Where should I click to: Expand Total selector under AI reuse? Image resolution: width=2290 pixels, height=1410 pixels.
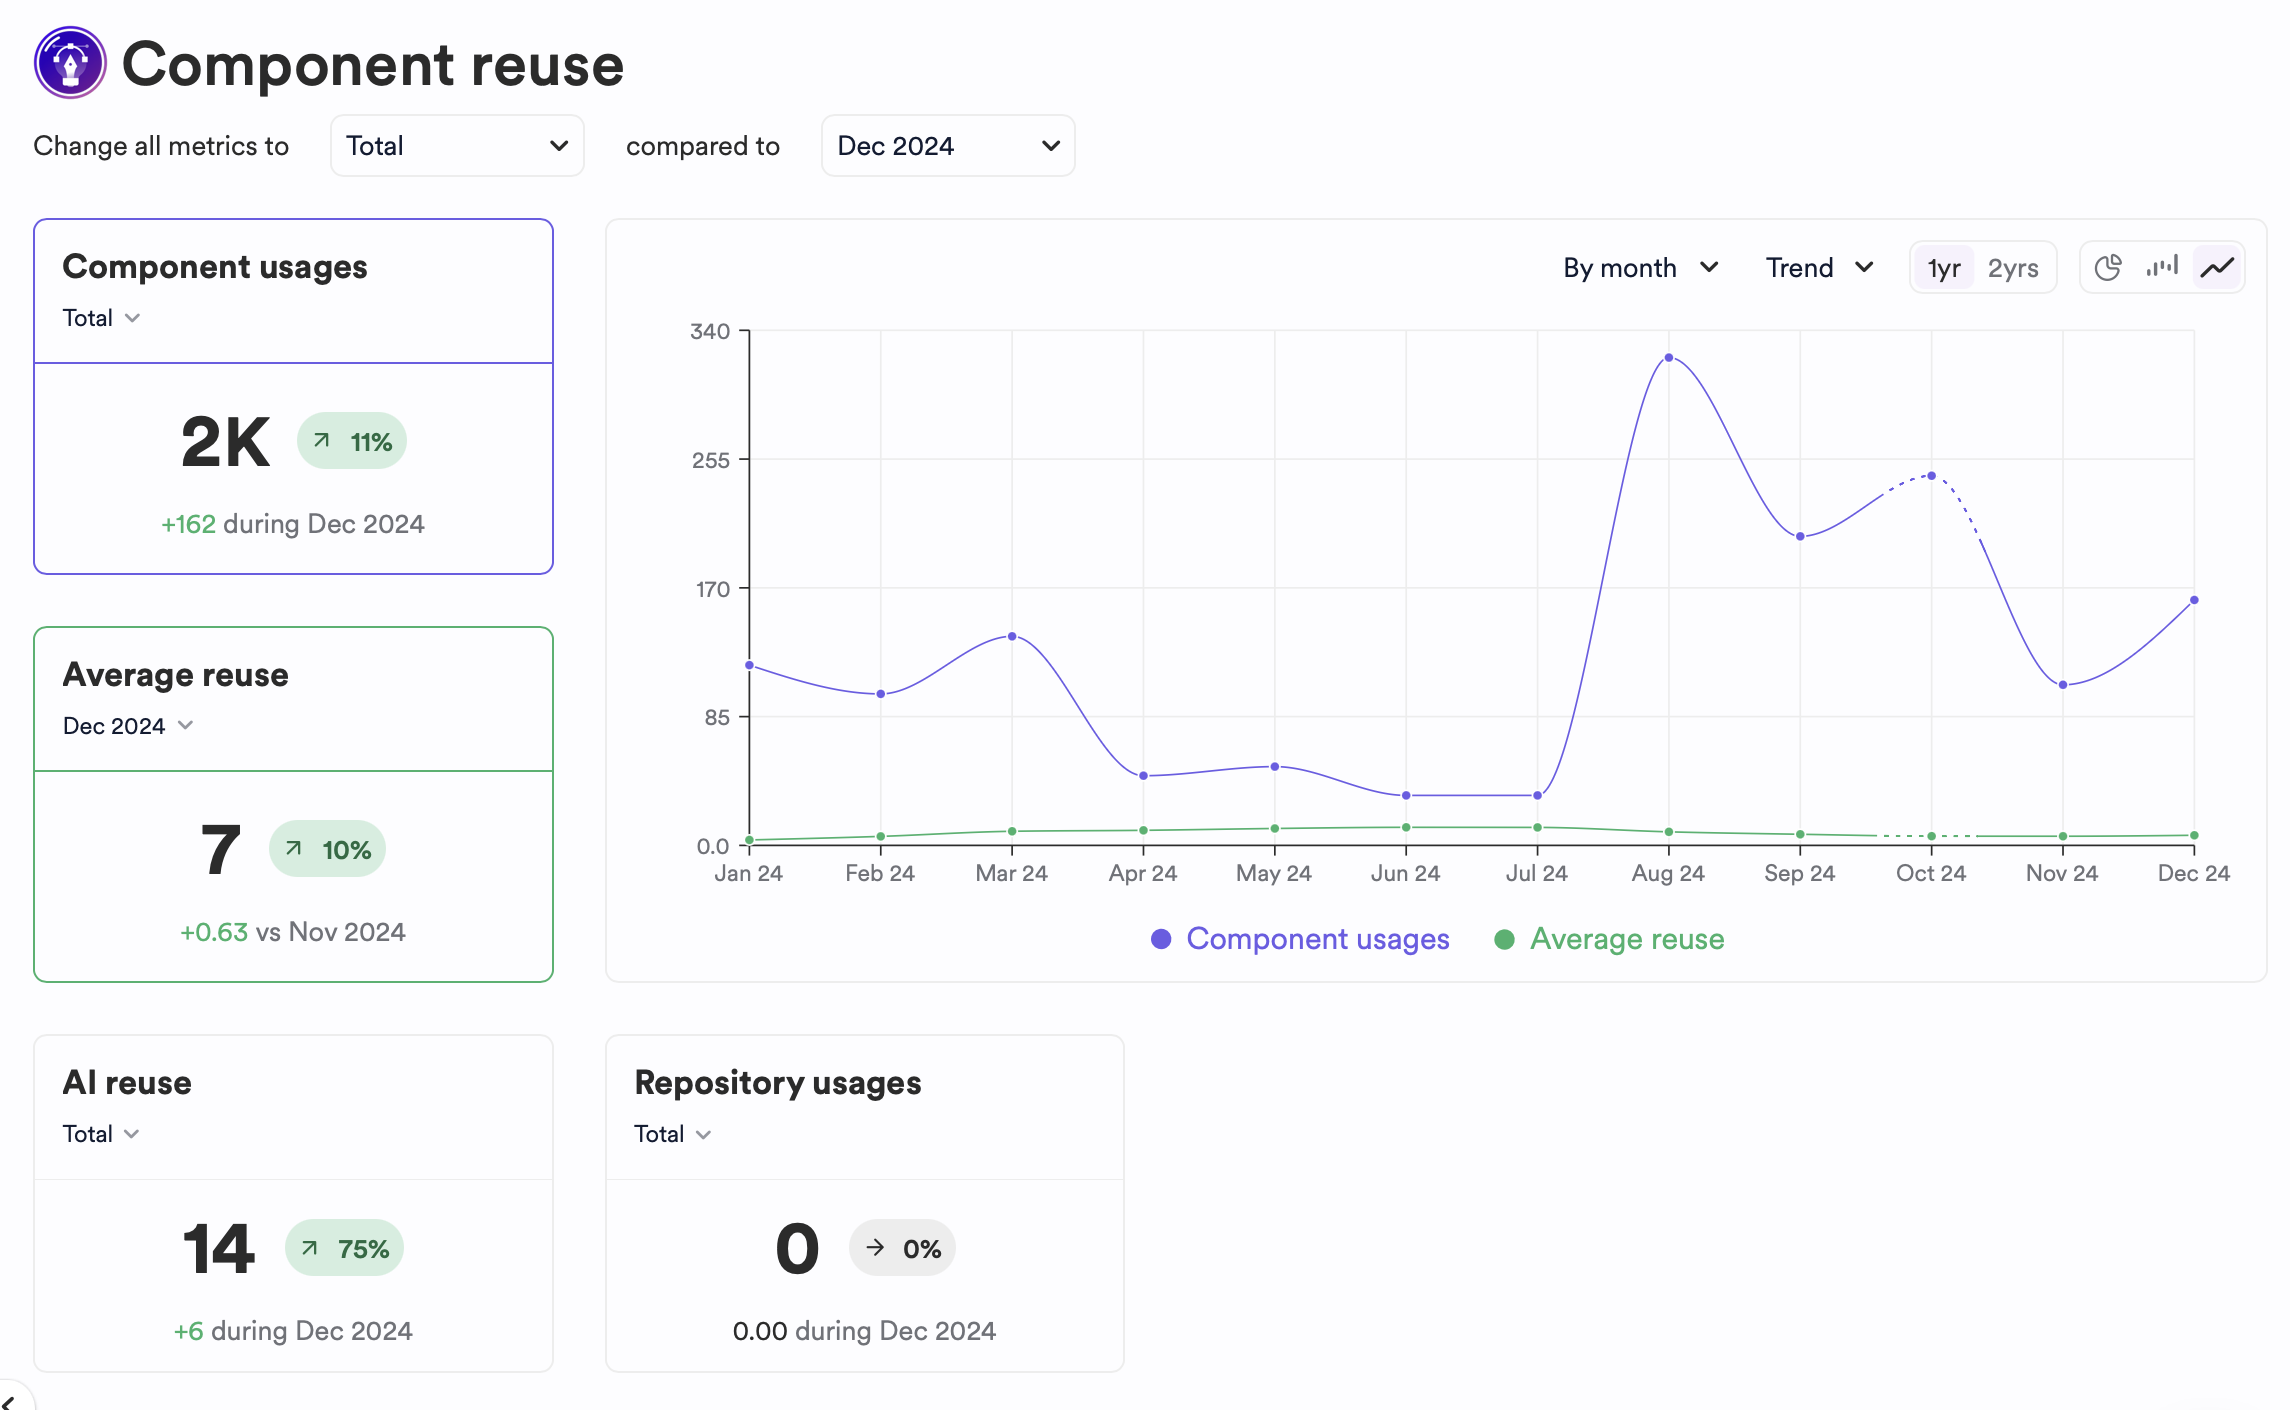coord(101,1134)
